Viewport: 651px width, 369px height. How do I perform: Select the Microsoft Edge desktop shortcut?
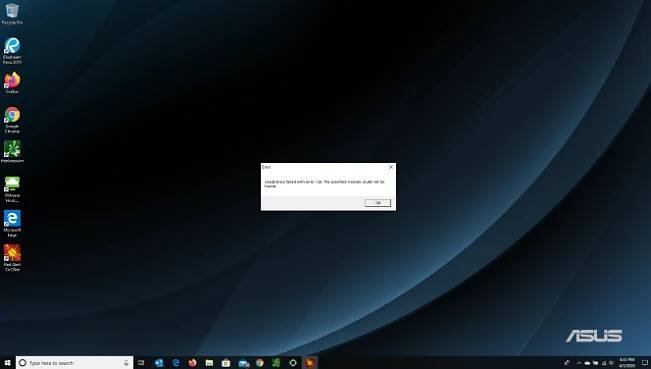[12, 223]
